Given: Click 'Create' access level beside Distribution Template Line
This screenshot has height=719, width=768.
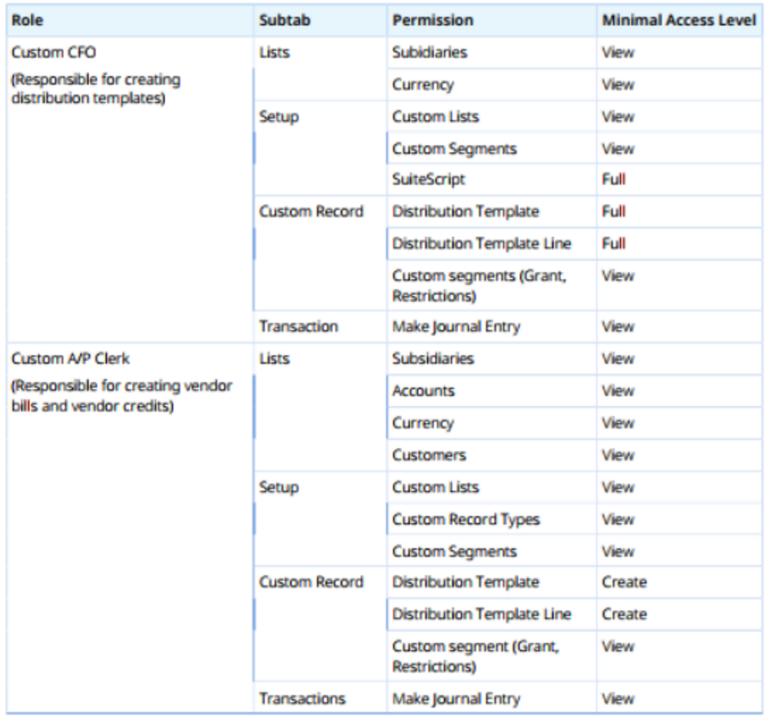Looking at the screenshot, I should 624,614.
